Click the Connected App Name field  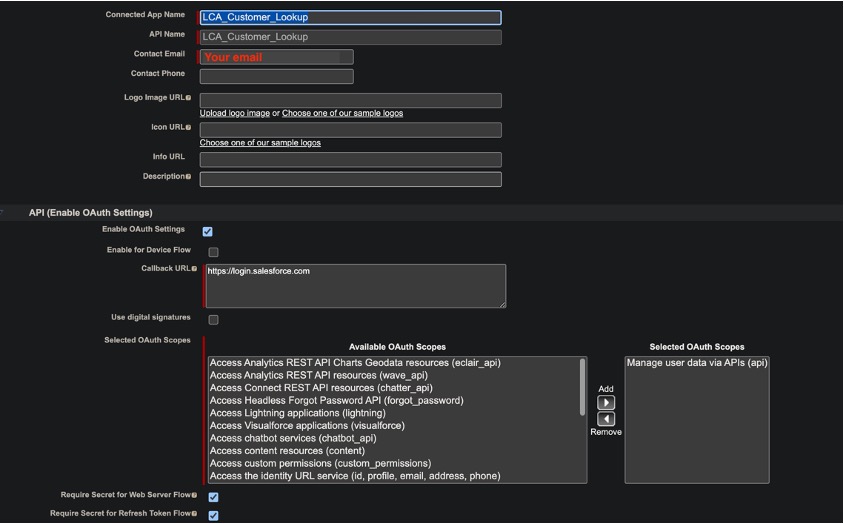click(x=350, y=17)
